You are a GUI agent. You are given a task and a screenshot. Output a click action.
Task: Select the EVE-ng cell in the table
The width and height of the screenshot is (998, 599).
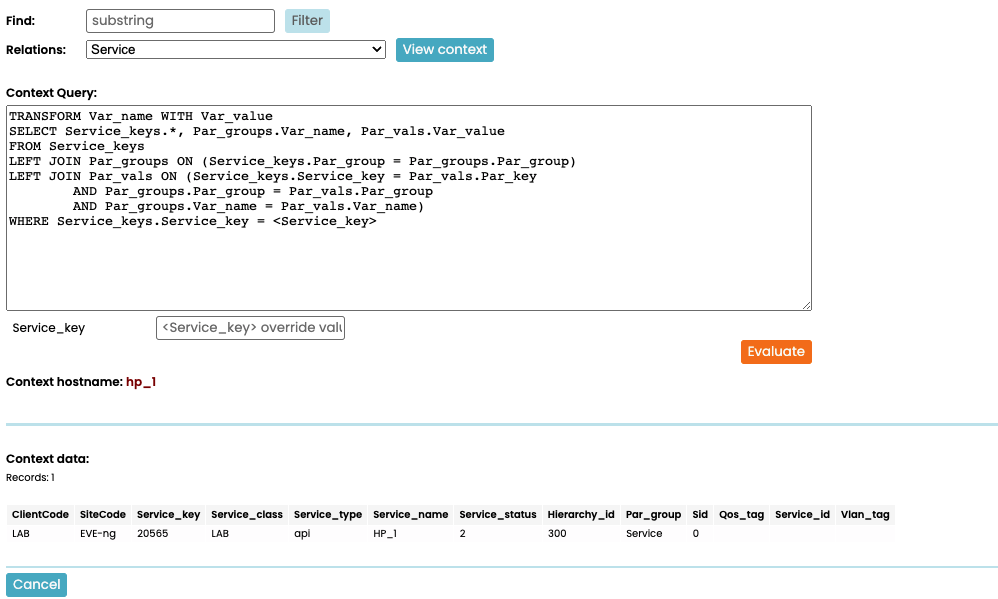click(x=98, y=534)
